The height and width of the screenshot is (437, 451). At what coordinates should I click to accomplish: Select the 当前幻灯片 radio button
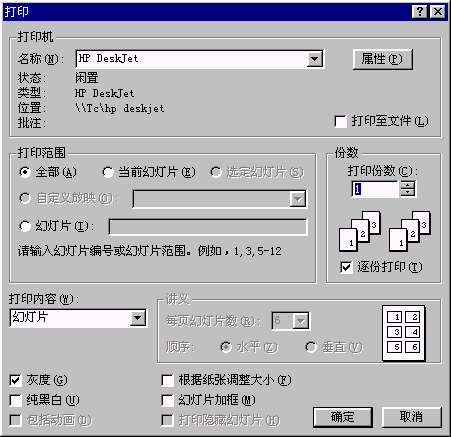pos(108,172)
